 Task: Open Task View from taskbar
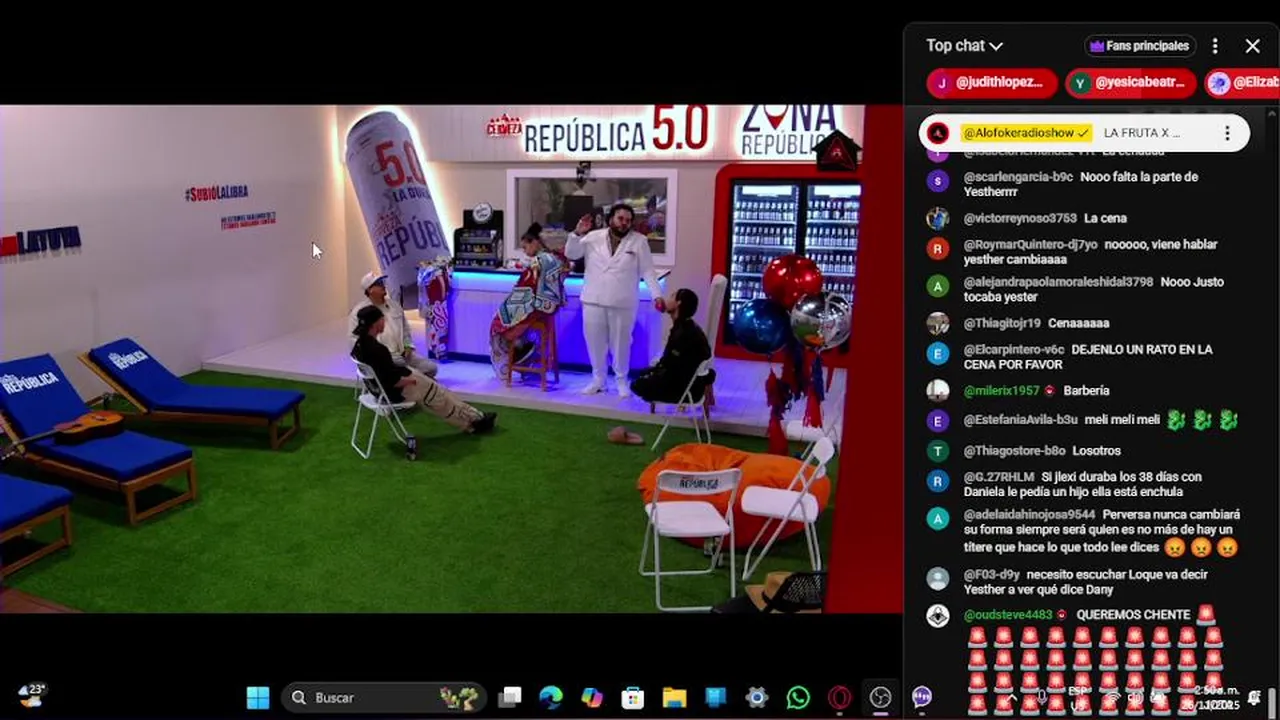[x=511, y=697]
